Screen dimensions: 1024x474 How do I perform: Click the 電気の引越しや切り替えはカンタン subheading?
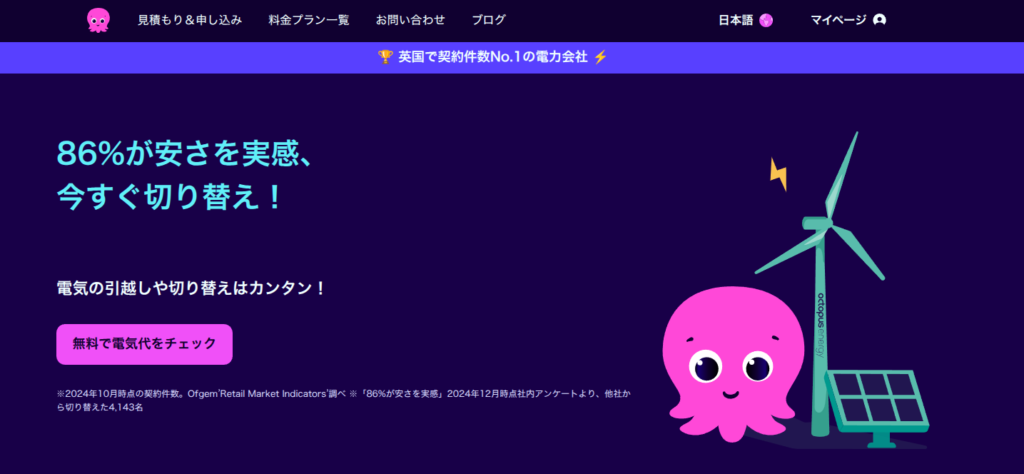click(191, 288)
